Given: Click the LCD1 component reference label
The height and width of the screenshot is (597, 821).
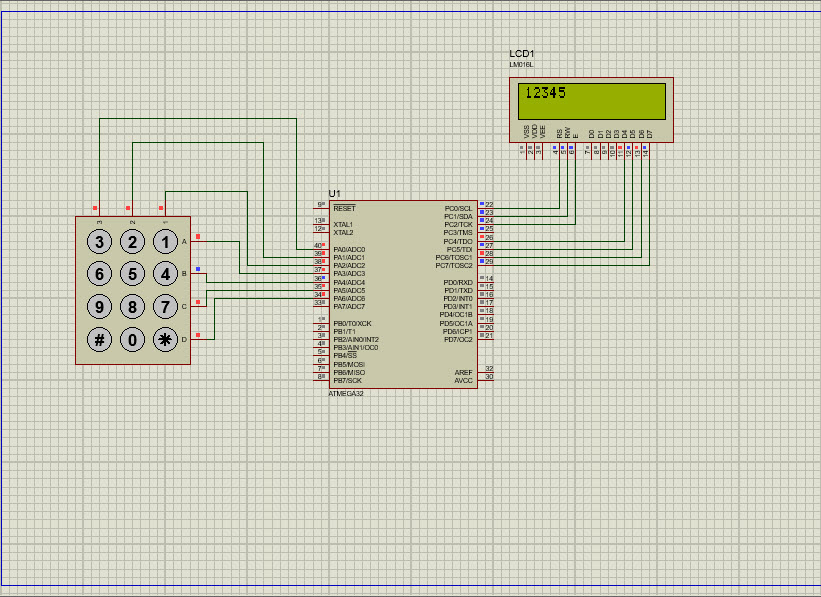Looking at the screenshot, I should pos(521,53).
